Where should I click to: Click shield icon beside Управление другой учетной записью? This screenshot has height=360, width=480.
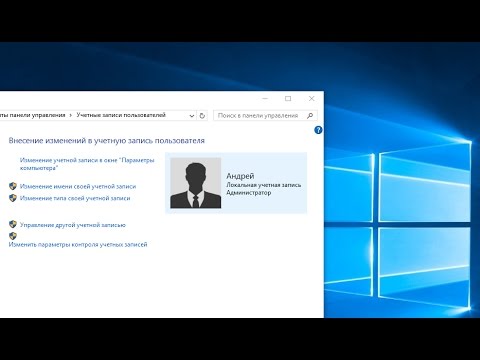pyautogui.click(x=13, y=224)
